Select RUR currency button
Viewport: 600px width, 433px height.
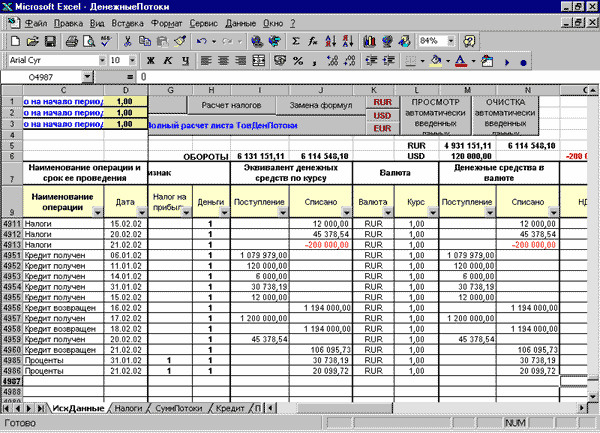click(x=383, y=102)
